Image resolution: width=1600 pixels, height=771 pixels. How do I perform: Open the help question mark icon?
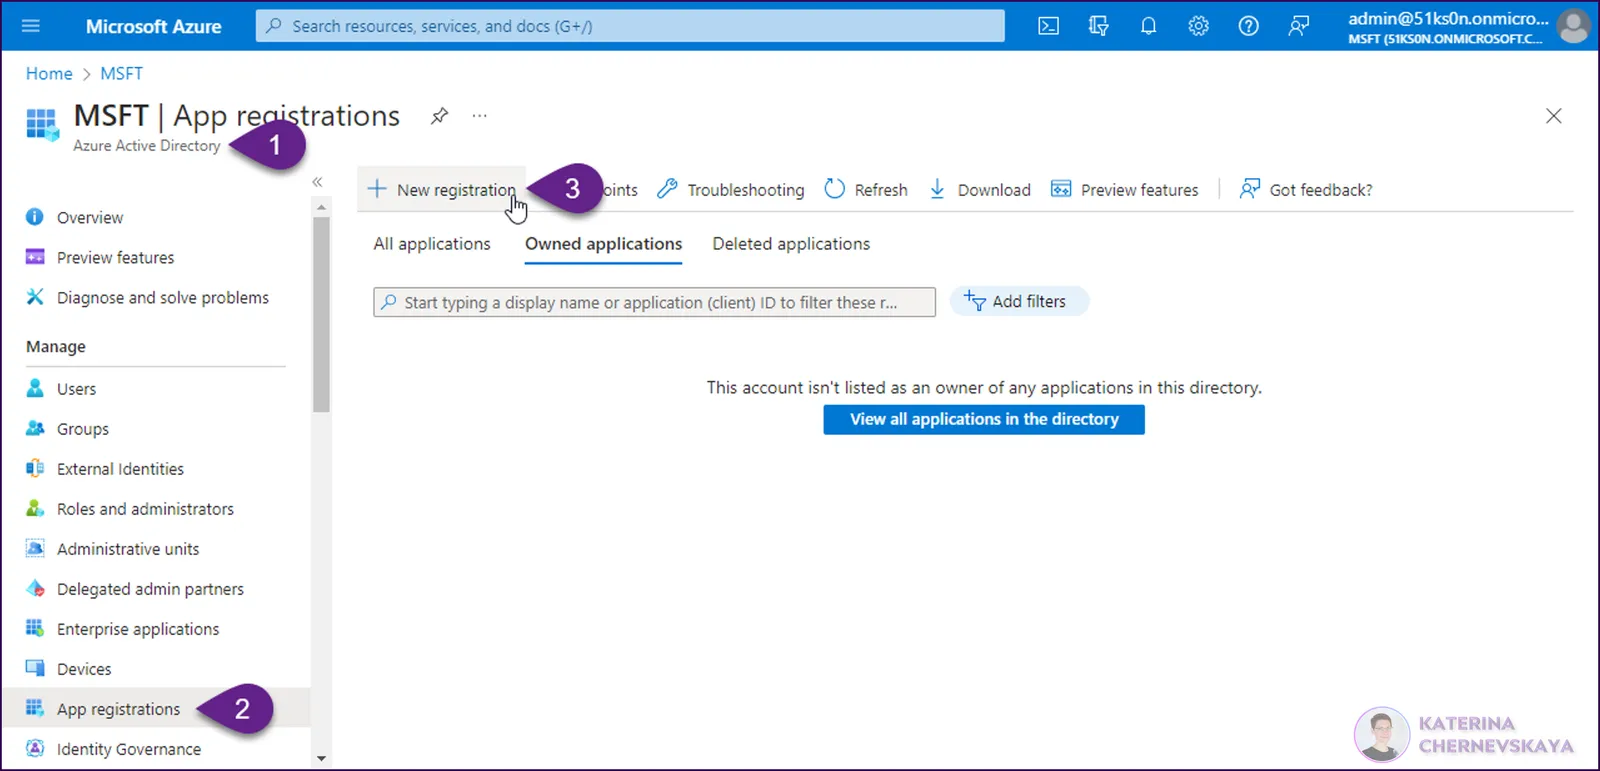point(1248,26)
